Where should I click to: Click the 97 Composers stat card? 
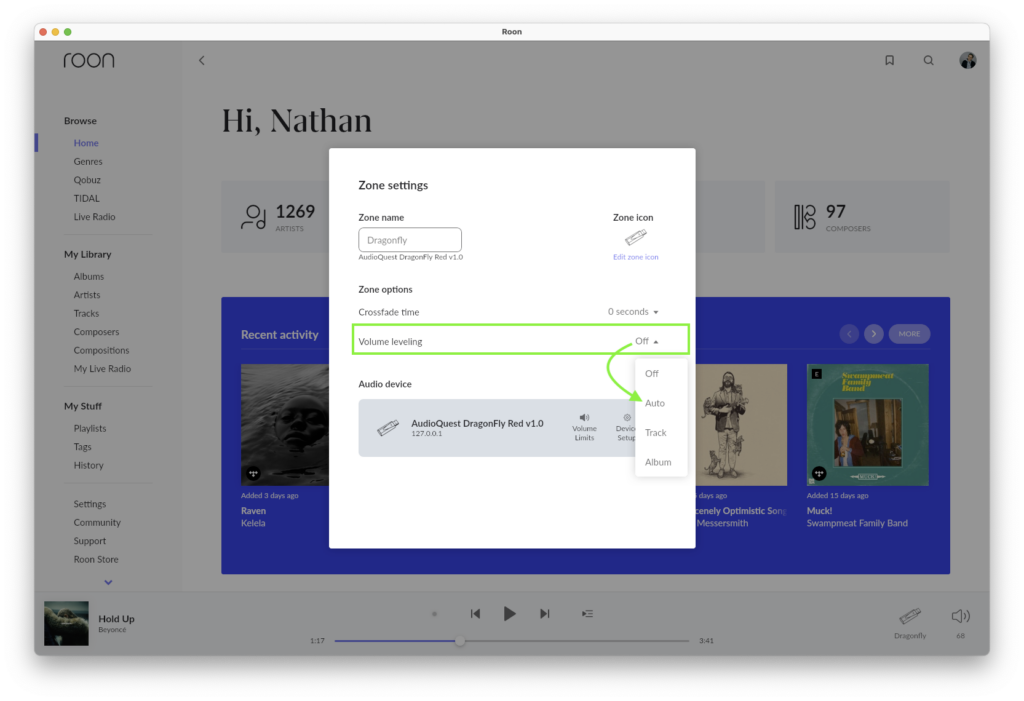coord(862,217)
